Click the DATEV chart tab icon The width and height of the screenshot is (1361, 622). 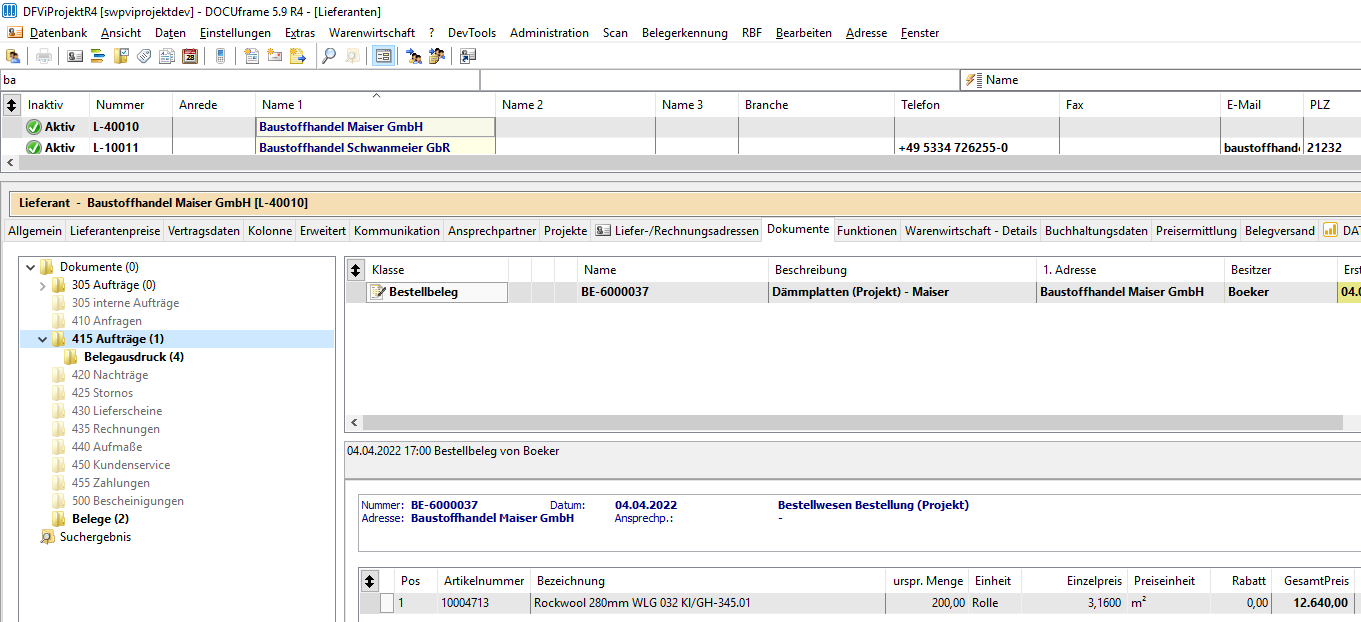pyautogui.click(x=1330, y=230)
